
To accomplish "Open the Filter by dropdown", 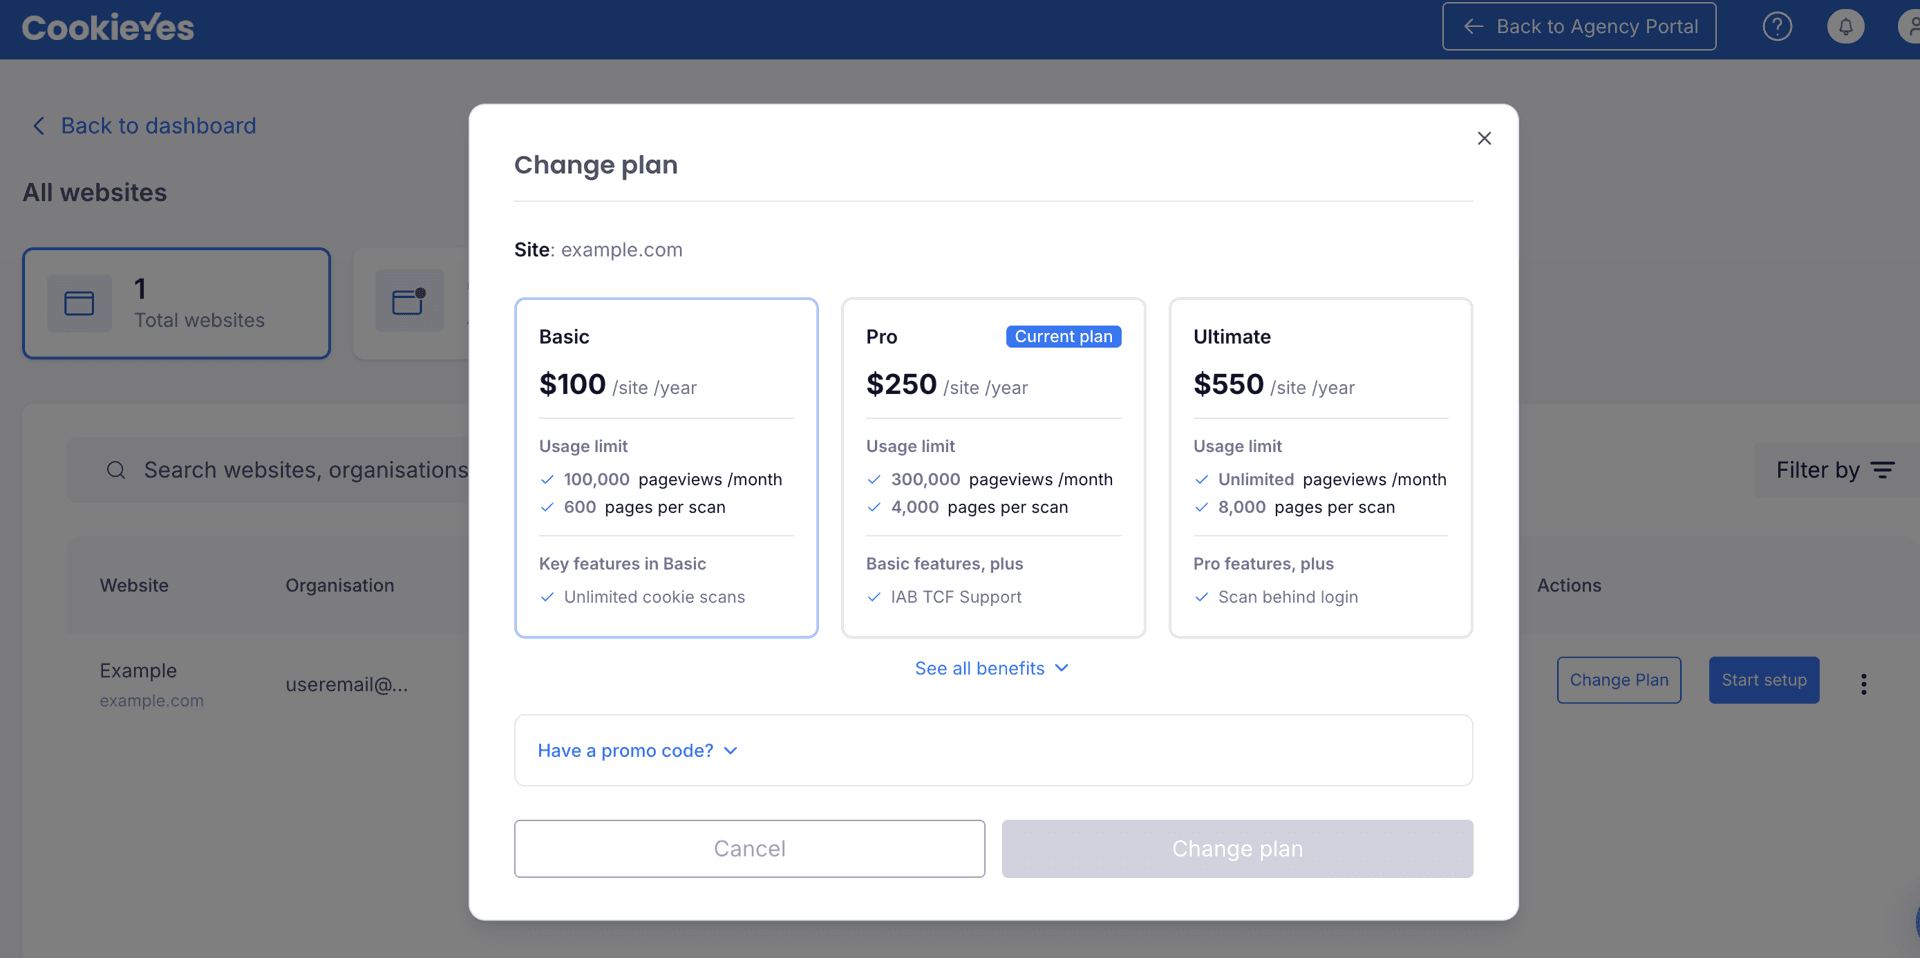I will point(1835,470).
